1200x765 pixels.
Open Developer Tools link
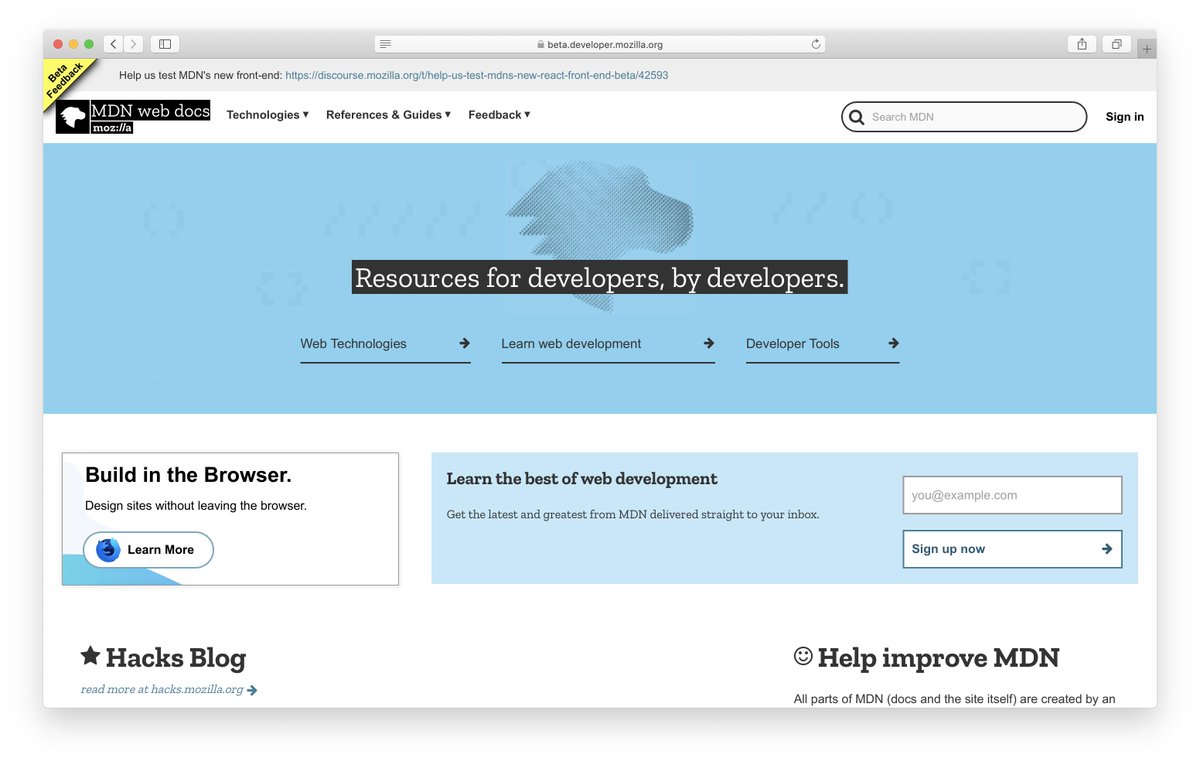coord(822,344)
